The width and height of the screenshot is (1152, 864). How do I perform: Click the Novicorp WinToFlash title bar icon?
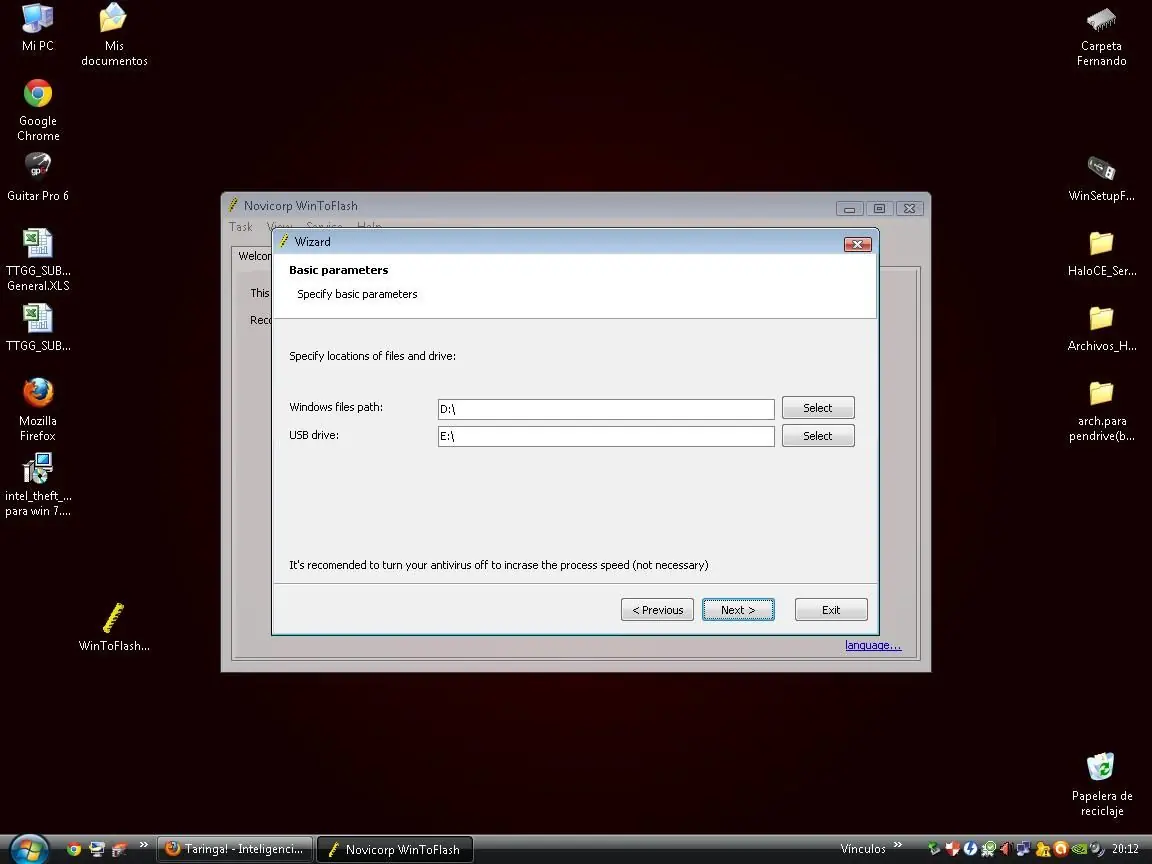tap(233, 205)
